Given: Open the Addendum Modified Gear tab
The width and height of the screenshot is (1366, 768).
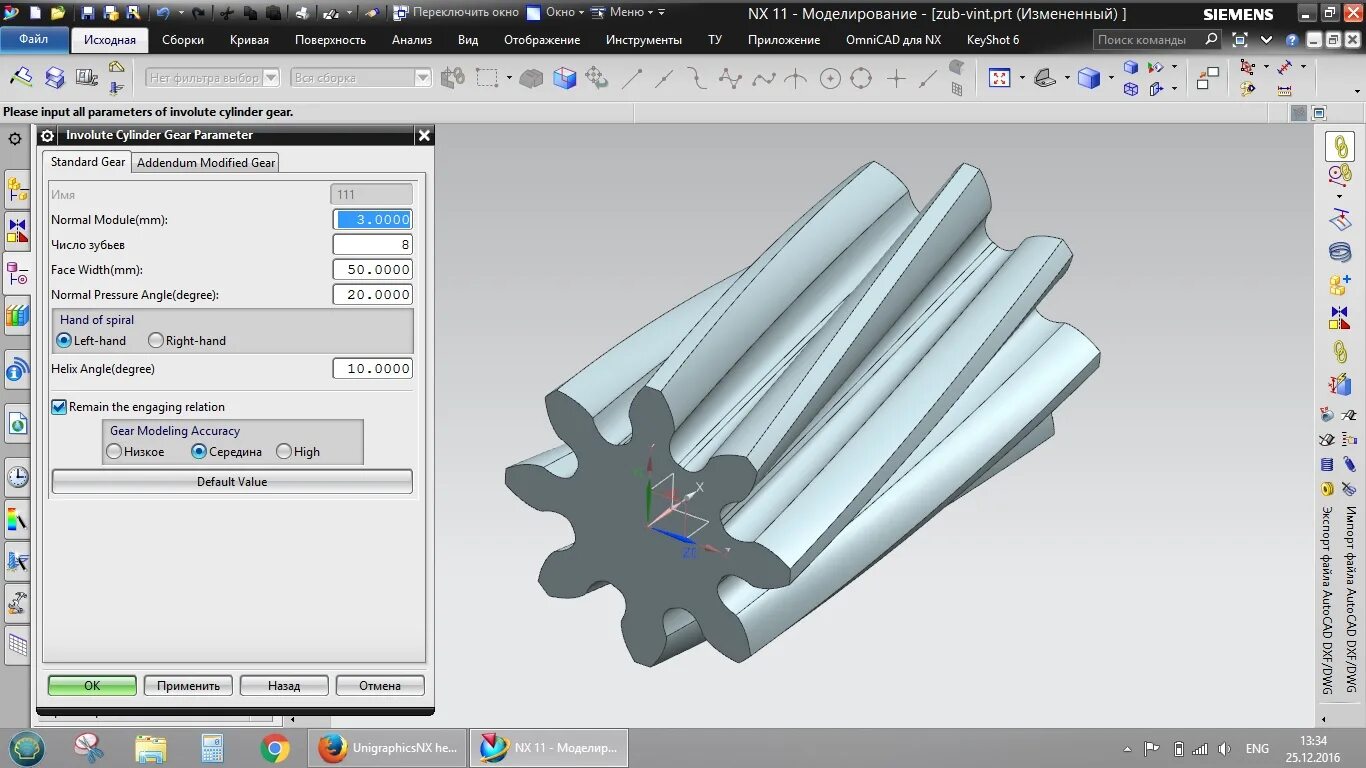Looking at the screenshot, I should [x=206, y=162].
